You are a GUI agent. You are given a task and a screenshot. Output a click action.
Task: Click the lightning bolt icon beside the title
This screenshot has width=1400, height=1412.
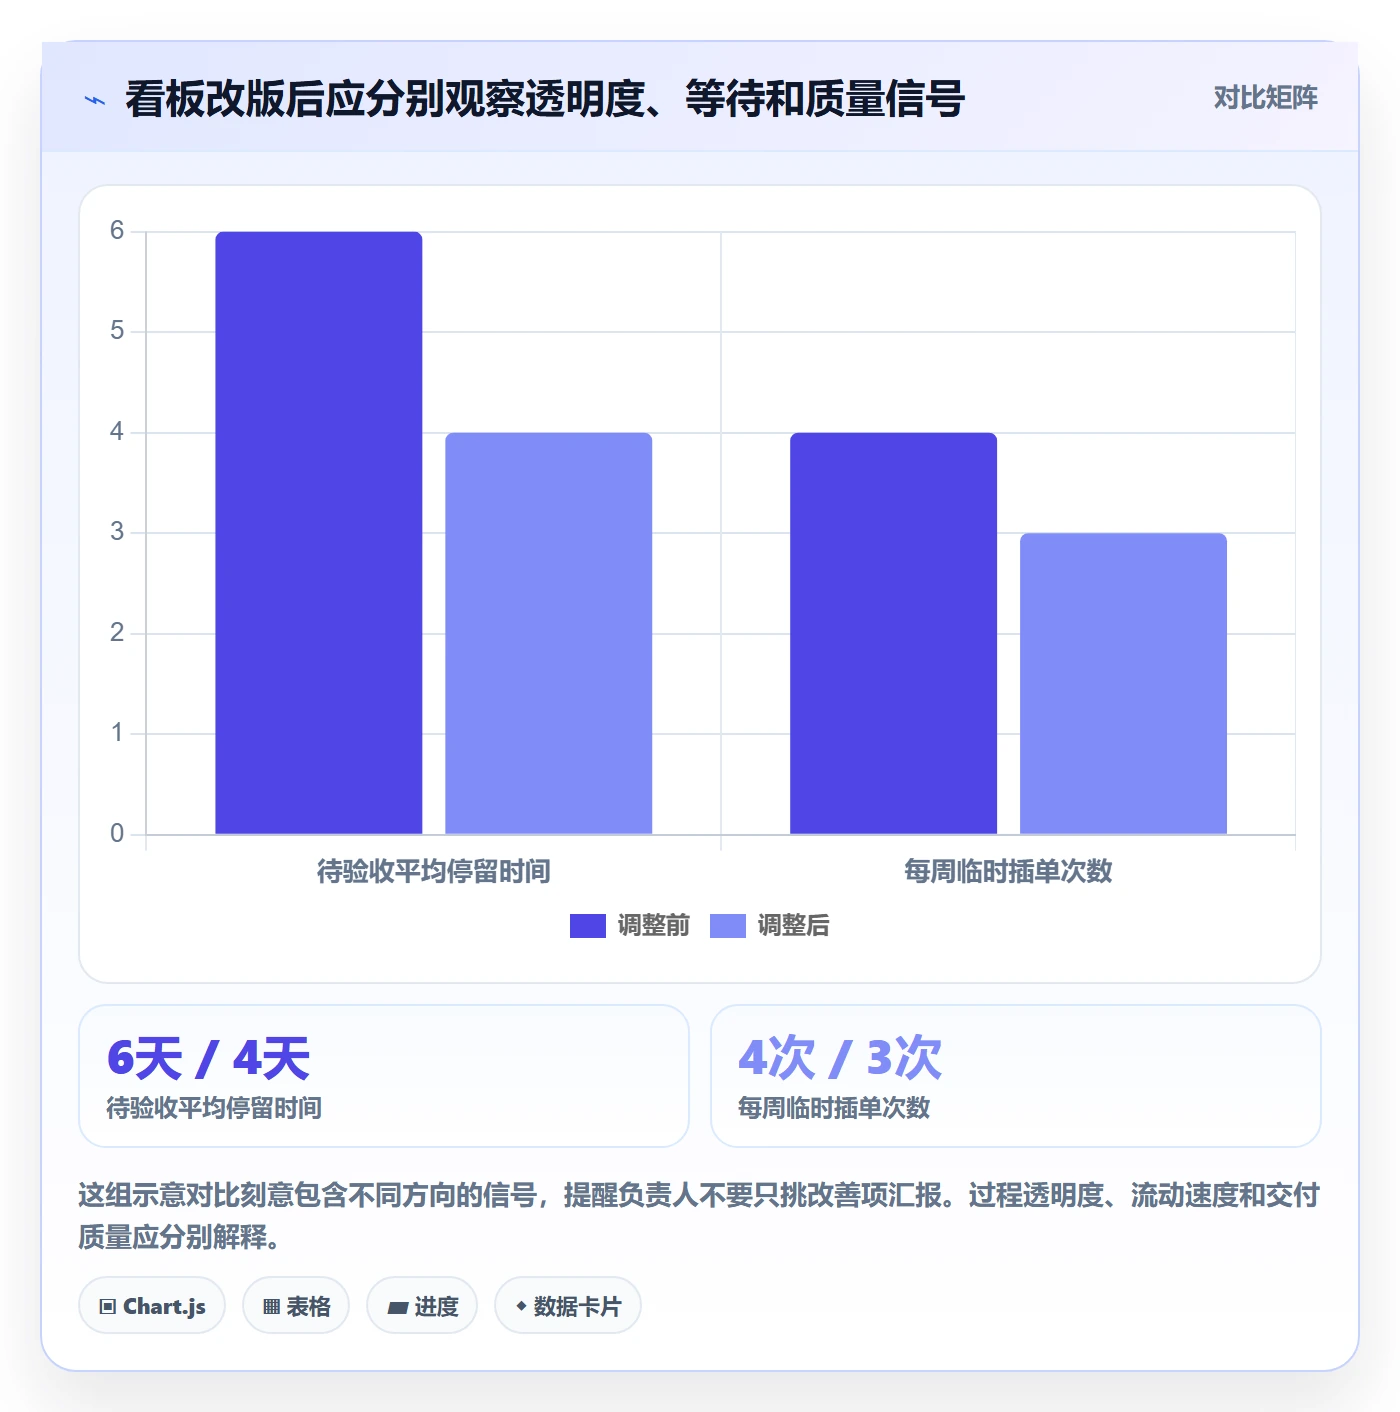pos(95,100)
